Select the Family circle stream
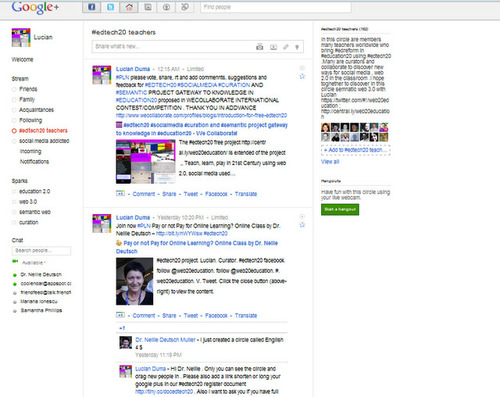The height and width of the screenshot is (397, 500). 27,99
